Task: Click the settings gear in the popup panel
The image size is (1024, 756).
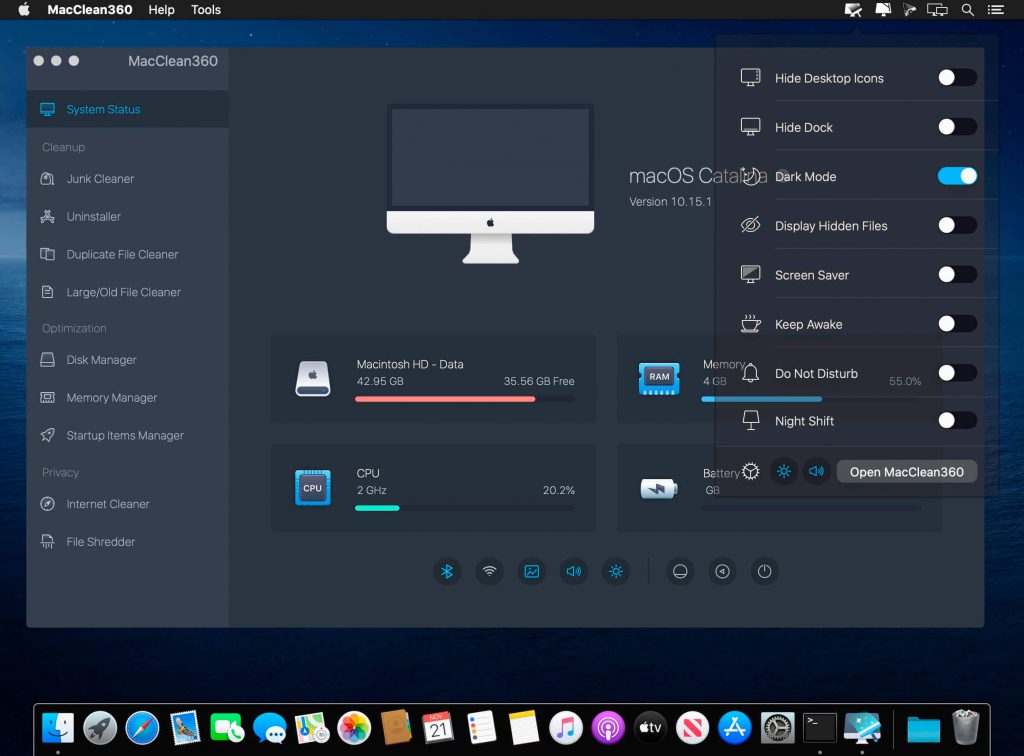Action: pos(751,472)
